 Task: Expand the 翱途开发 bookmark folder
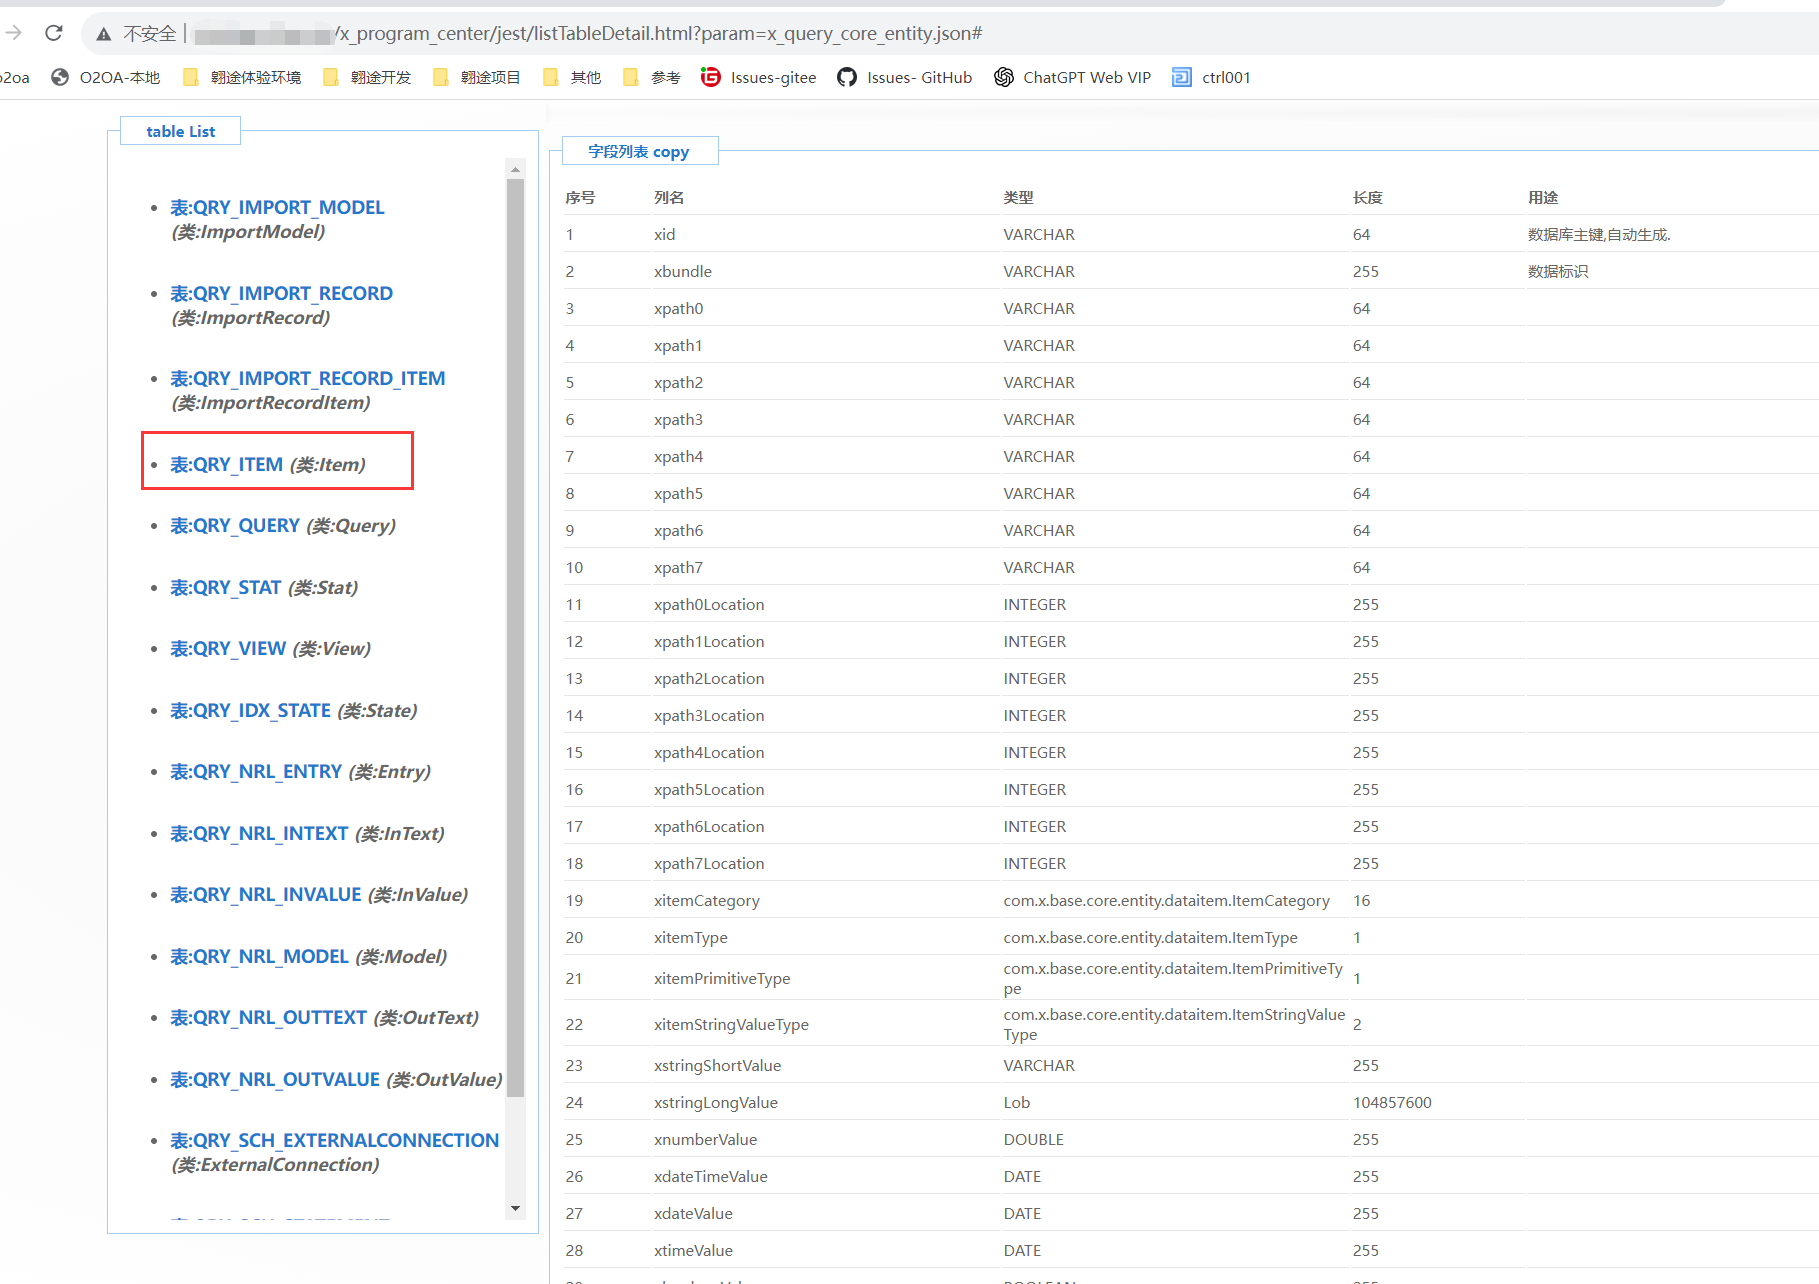click(367, 77)
